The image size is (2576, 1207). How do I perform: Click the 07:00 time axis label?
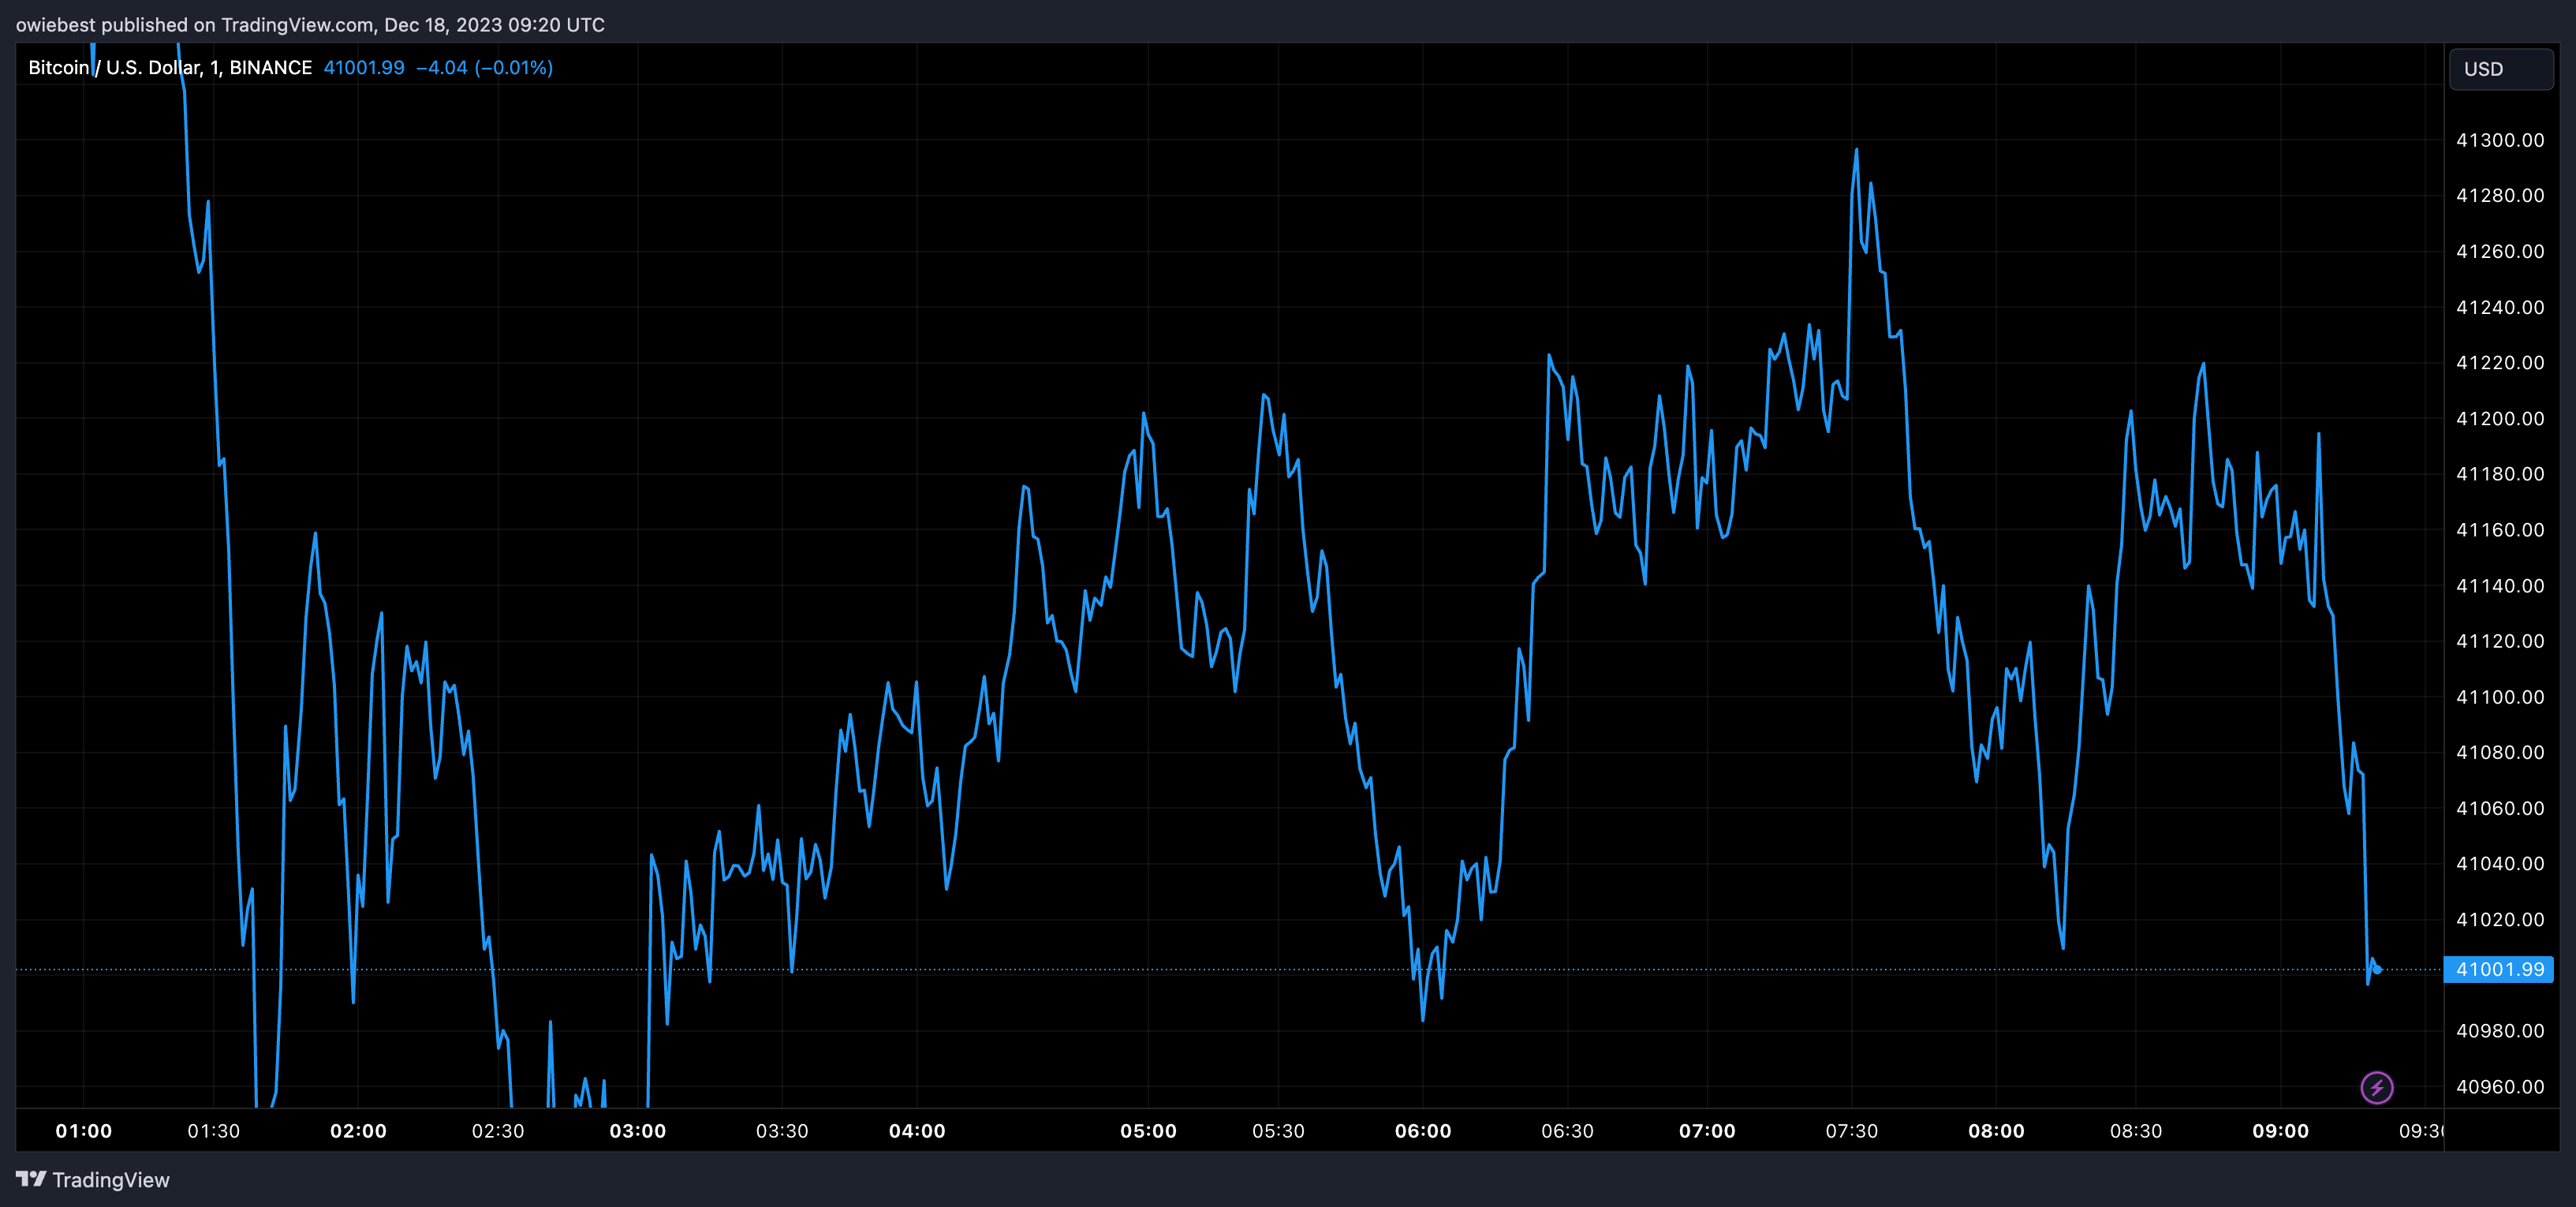point(1707,1131)
